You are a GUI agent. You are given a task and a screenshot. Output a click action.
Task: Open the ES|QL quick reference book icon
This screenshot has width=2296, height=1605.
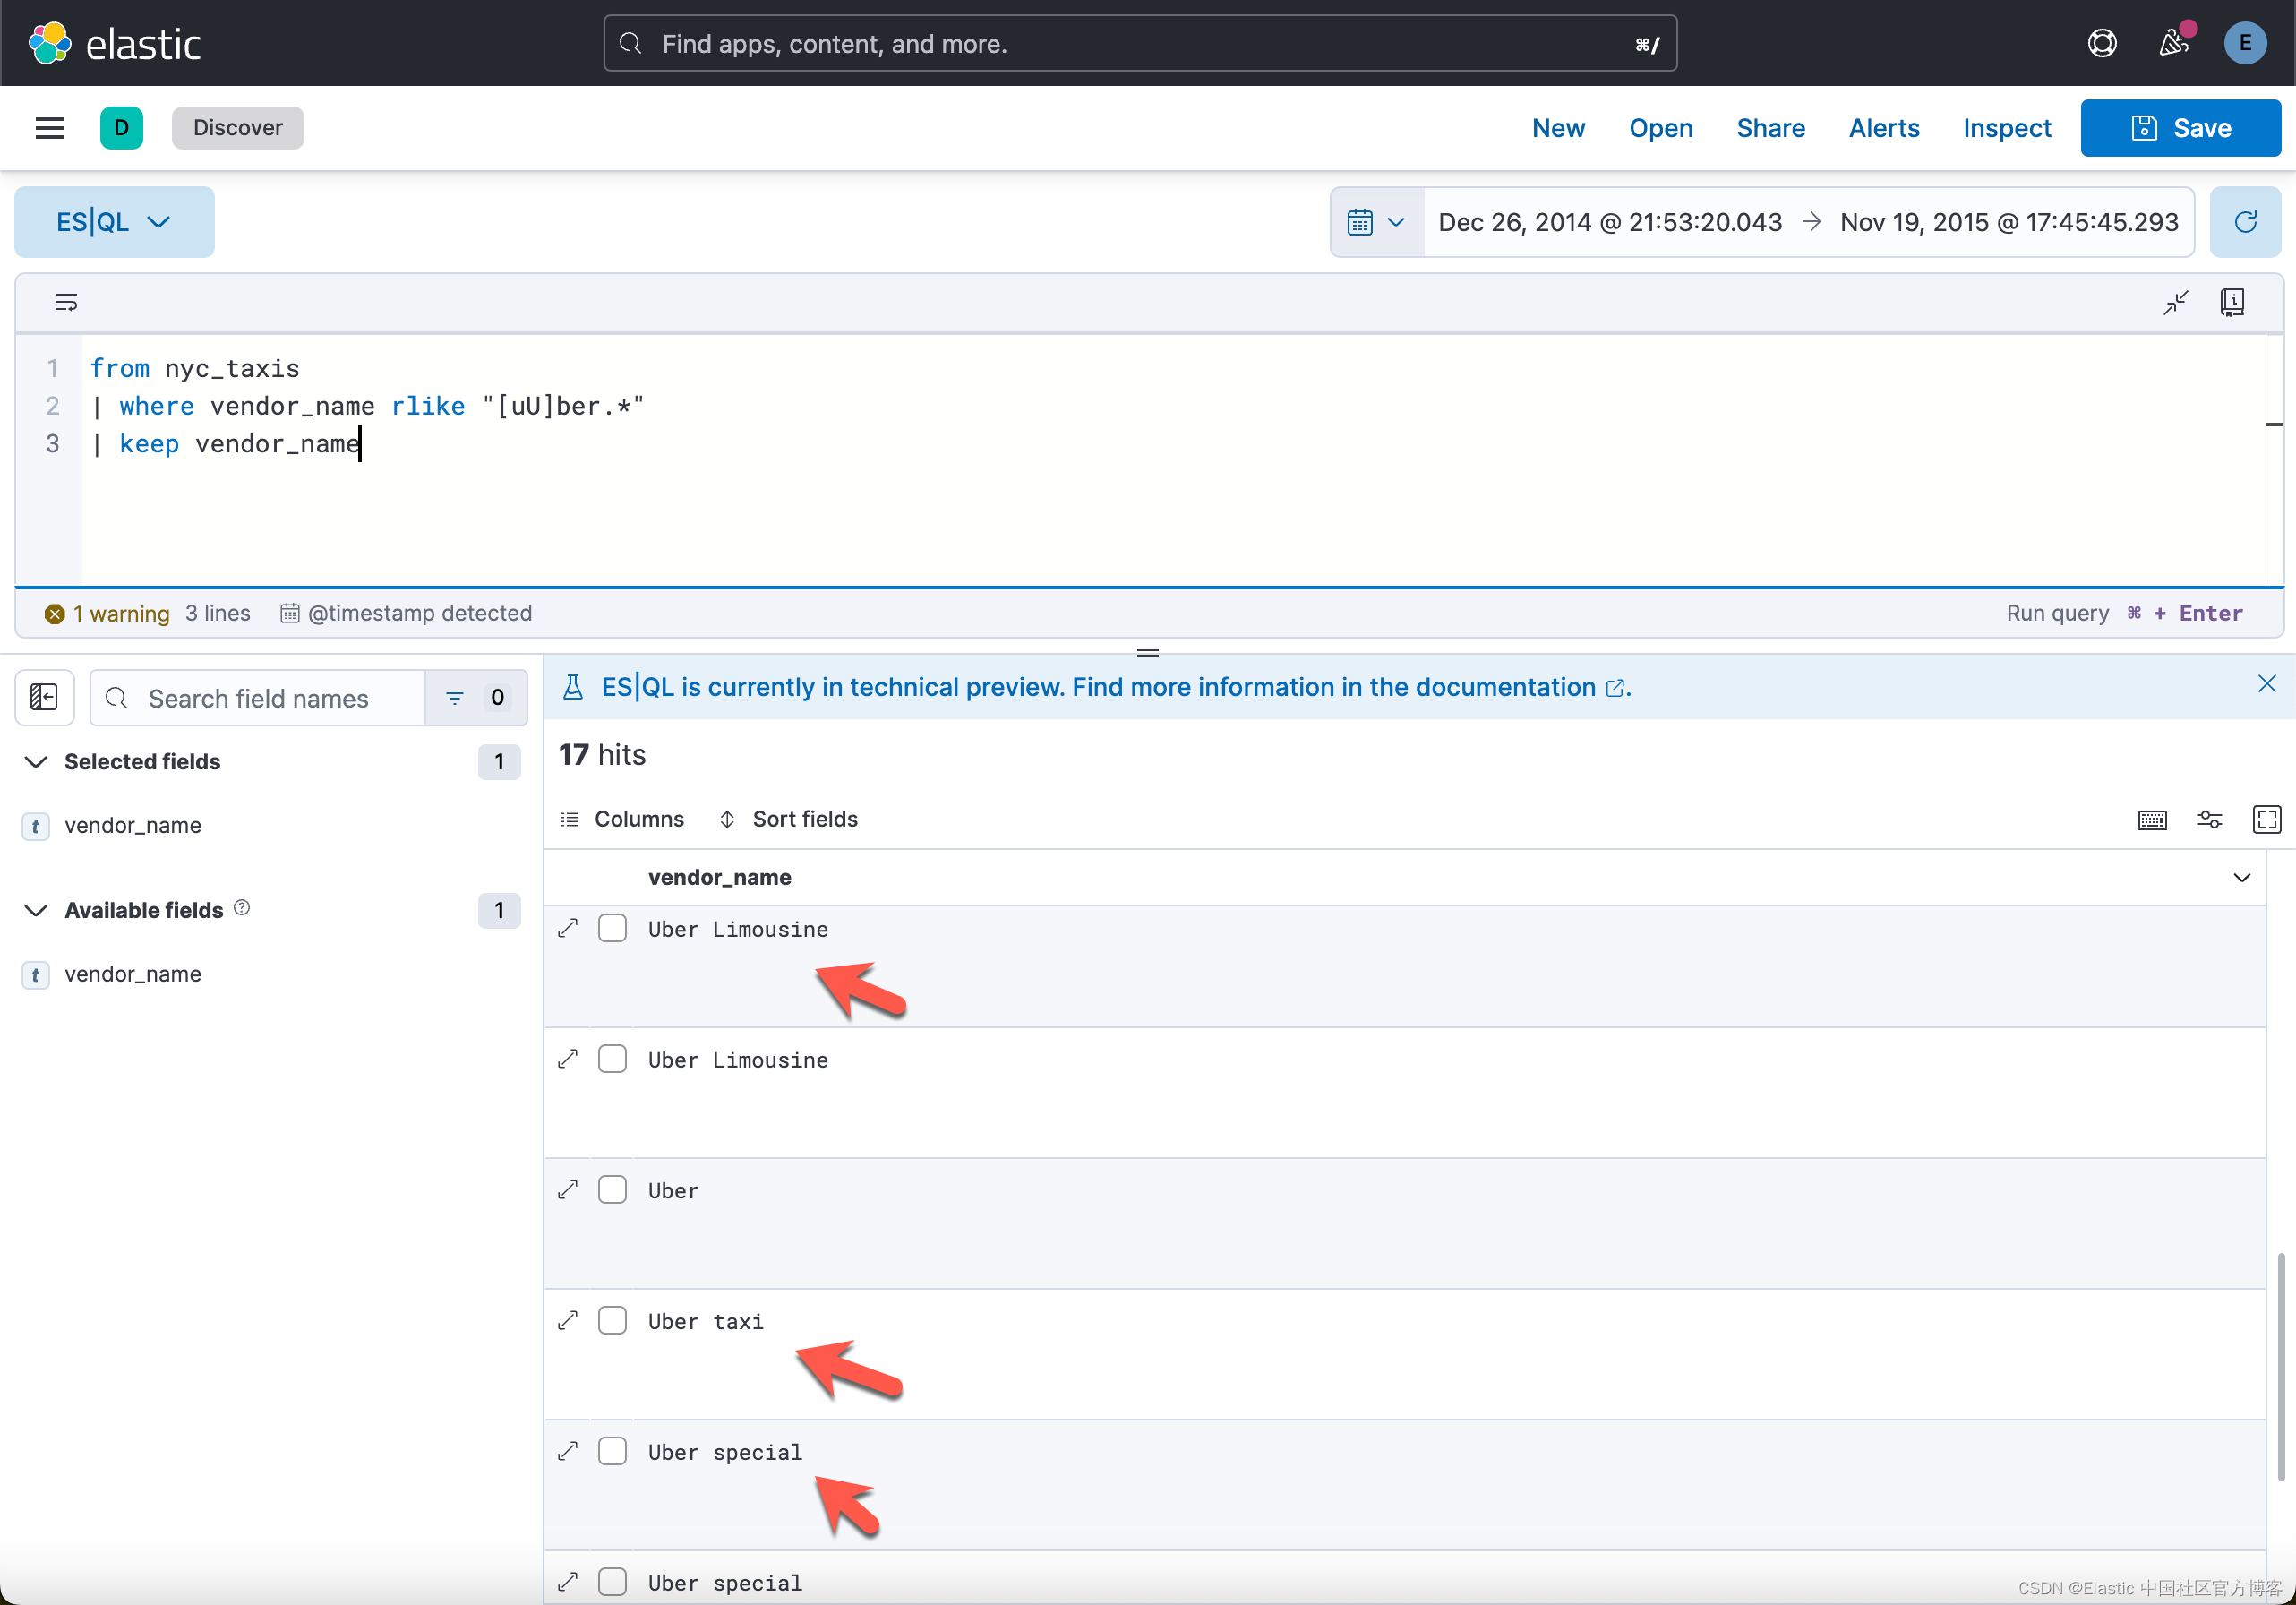(x=2232, y=301)
